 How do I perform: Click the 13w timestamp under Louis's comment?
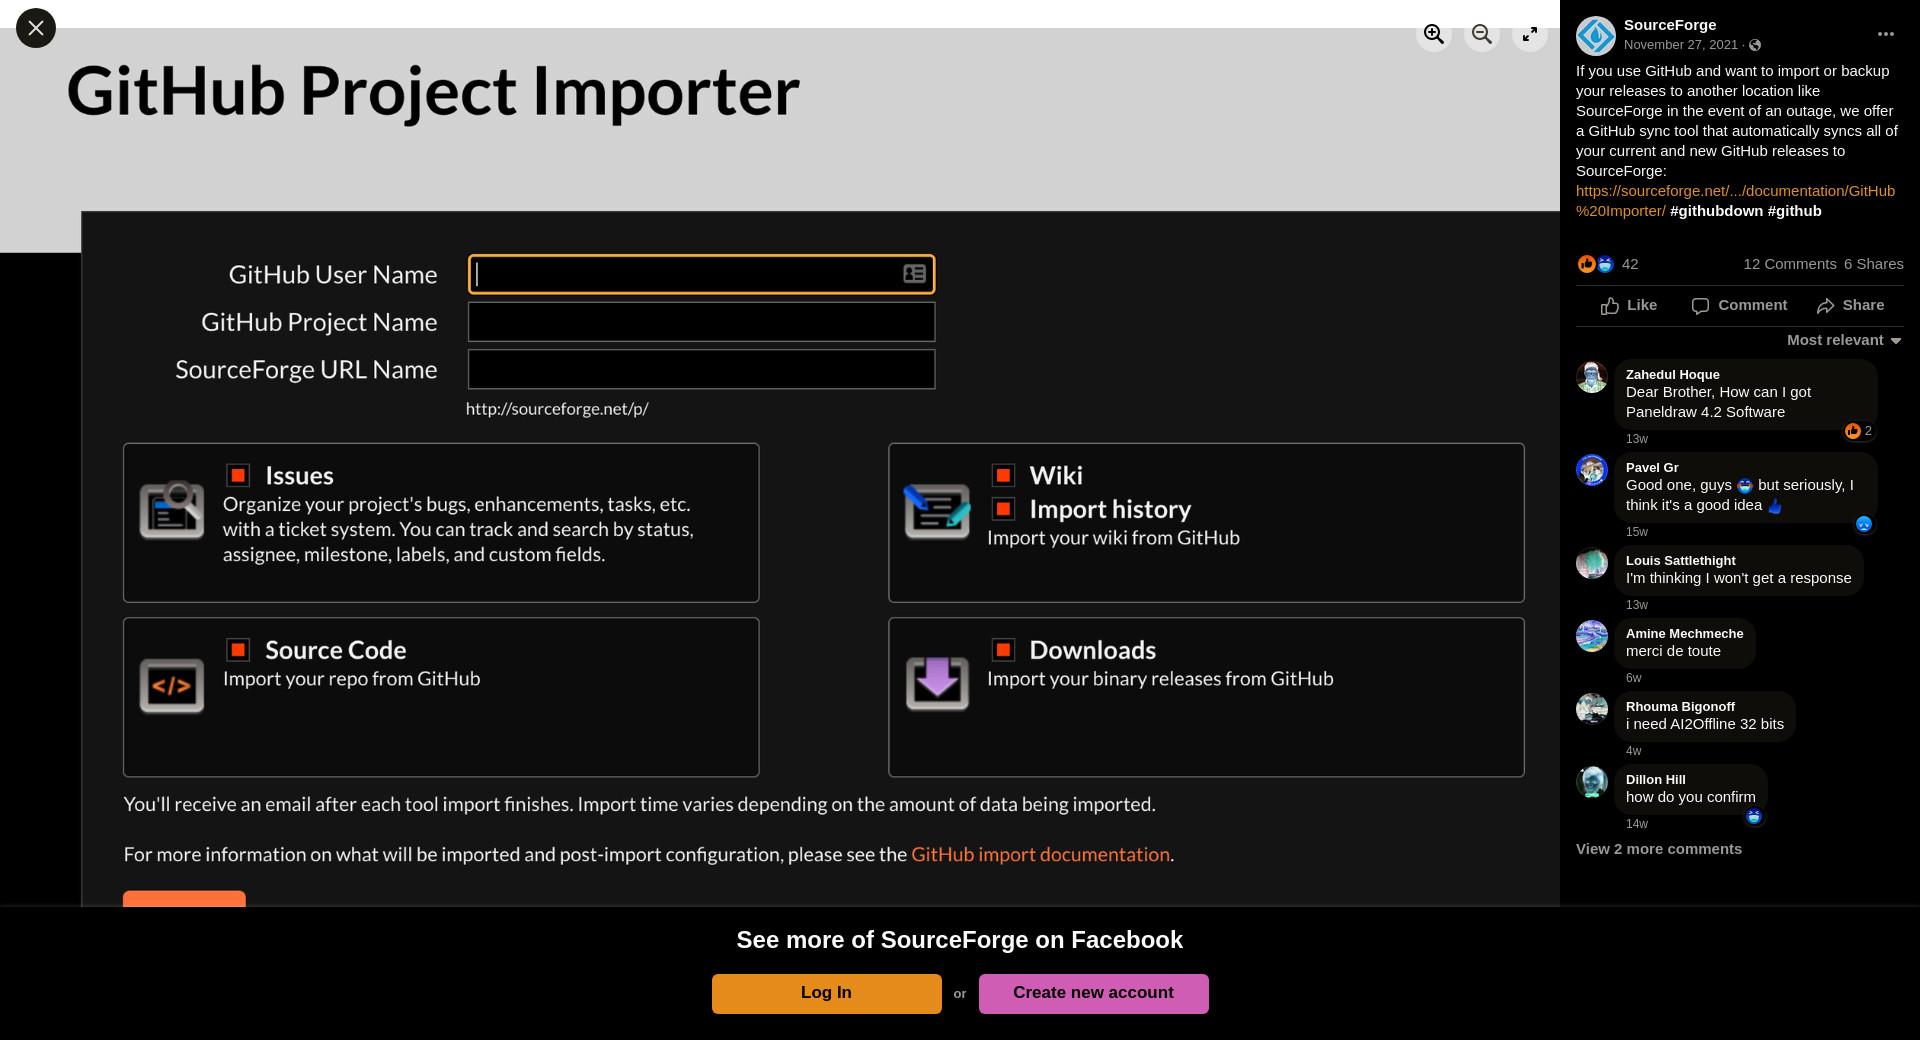tap(1637, 605)
